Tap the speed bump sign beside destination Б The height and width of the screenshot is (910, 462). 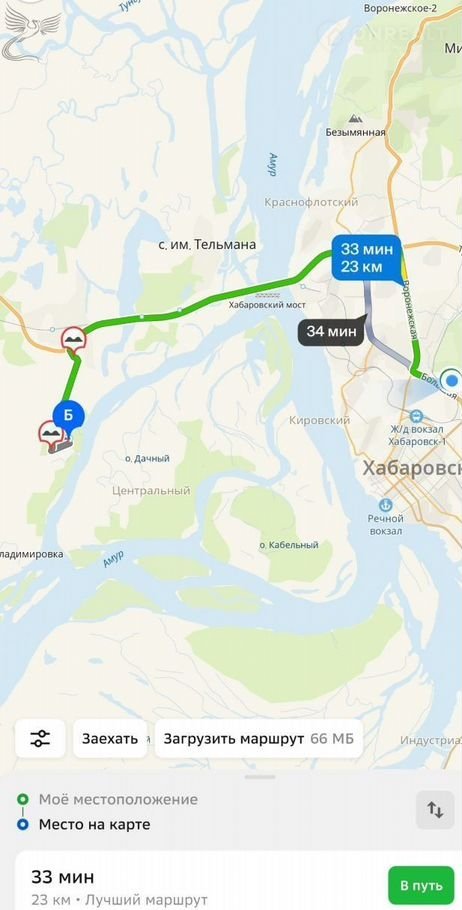point(50,434)
